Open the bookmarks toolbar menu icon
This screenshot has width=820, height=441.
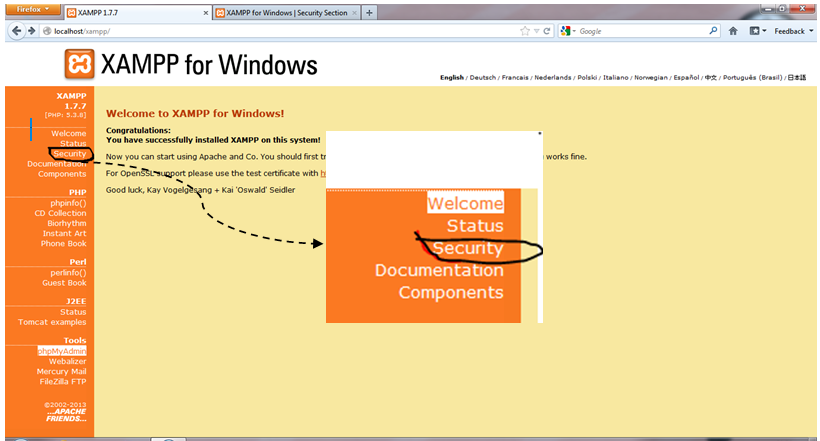[758, 31]
